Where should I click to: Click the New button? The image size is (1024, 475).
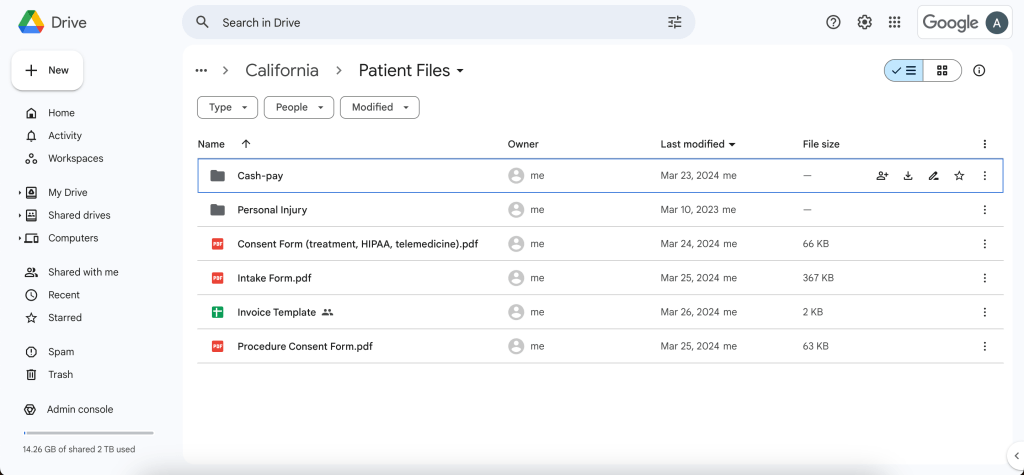coord(47,70)
